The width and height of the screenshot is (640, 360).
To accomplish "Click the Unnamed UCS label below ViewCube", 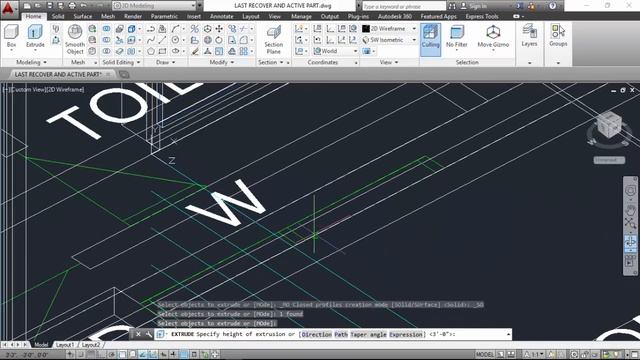I will point(609,160).
